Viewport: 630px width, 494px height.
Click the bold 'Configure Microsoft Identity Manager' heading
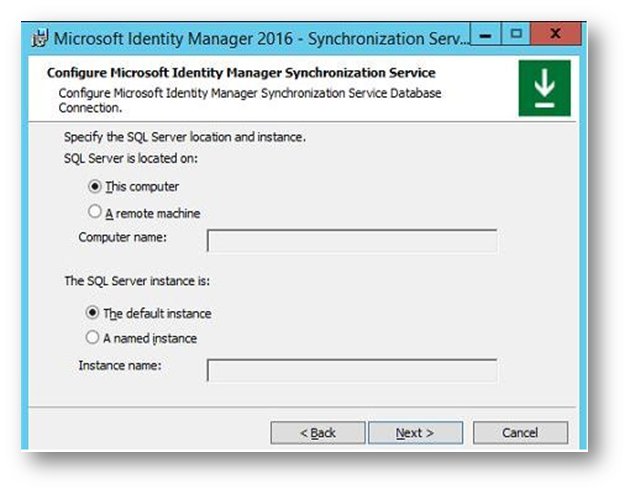241,73
